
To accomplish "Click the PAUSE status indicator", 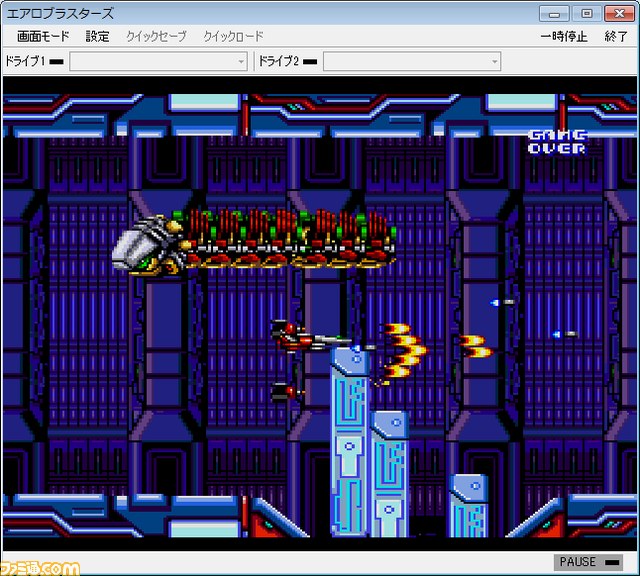I will click(588, 562).
